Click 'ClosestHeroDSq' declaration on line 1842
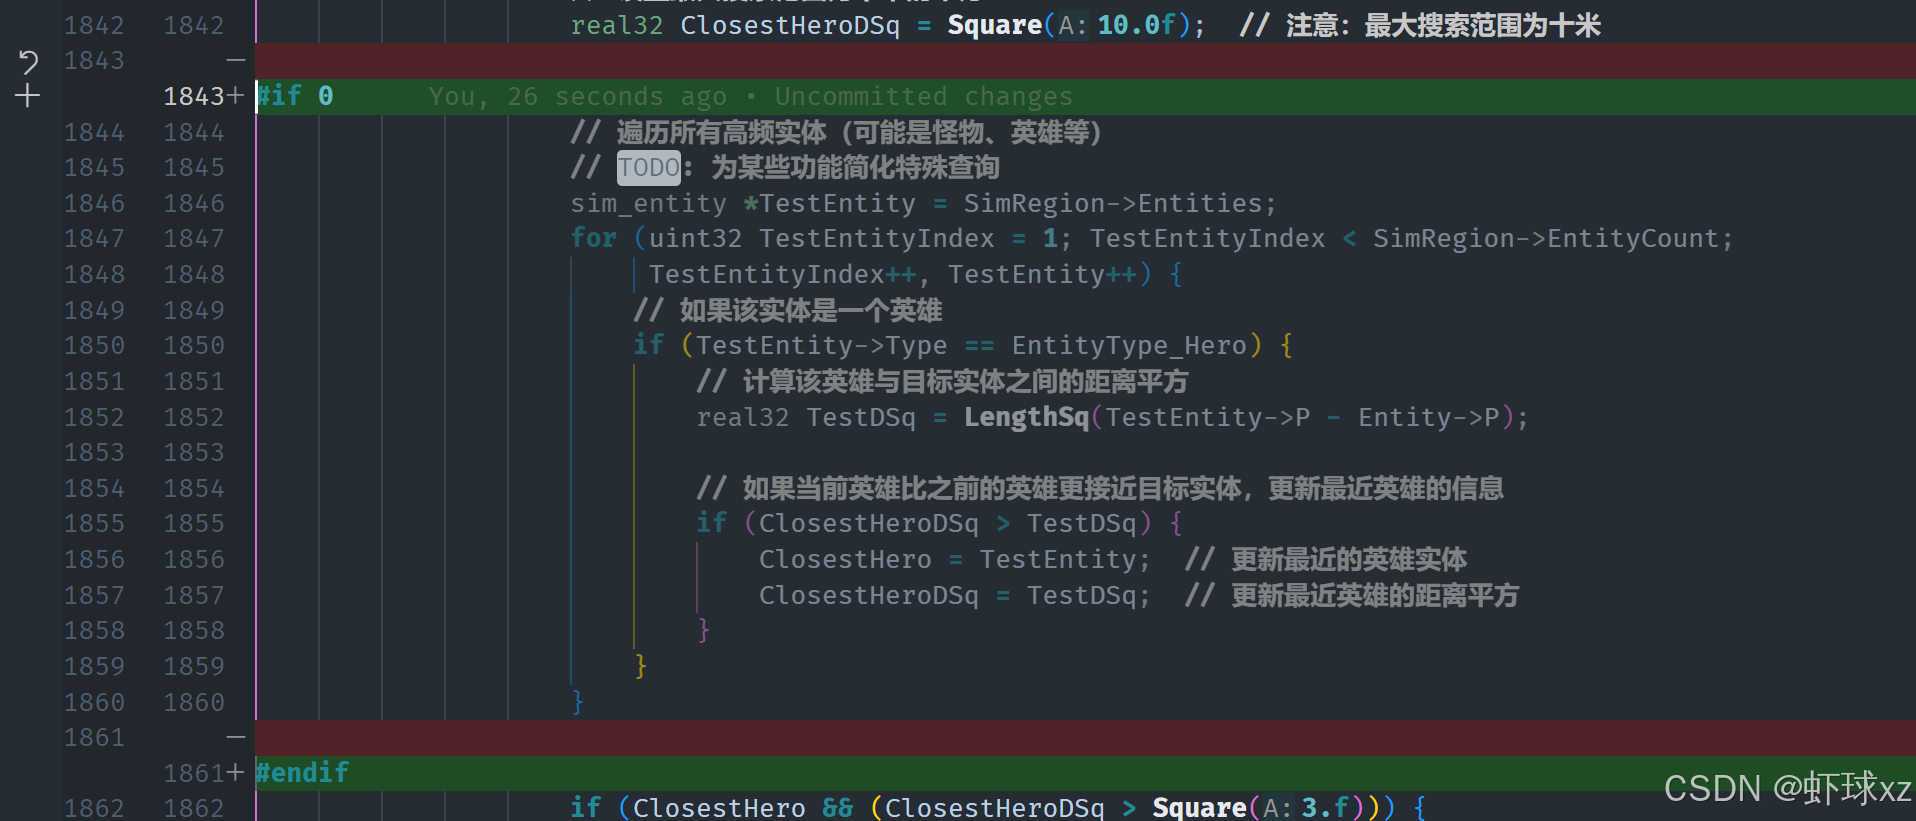The image size is (1916, 821). tap(790, 25)
